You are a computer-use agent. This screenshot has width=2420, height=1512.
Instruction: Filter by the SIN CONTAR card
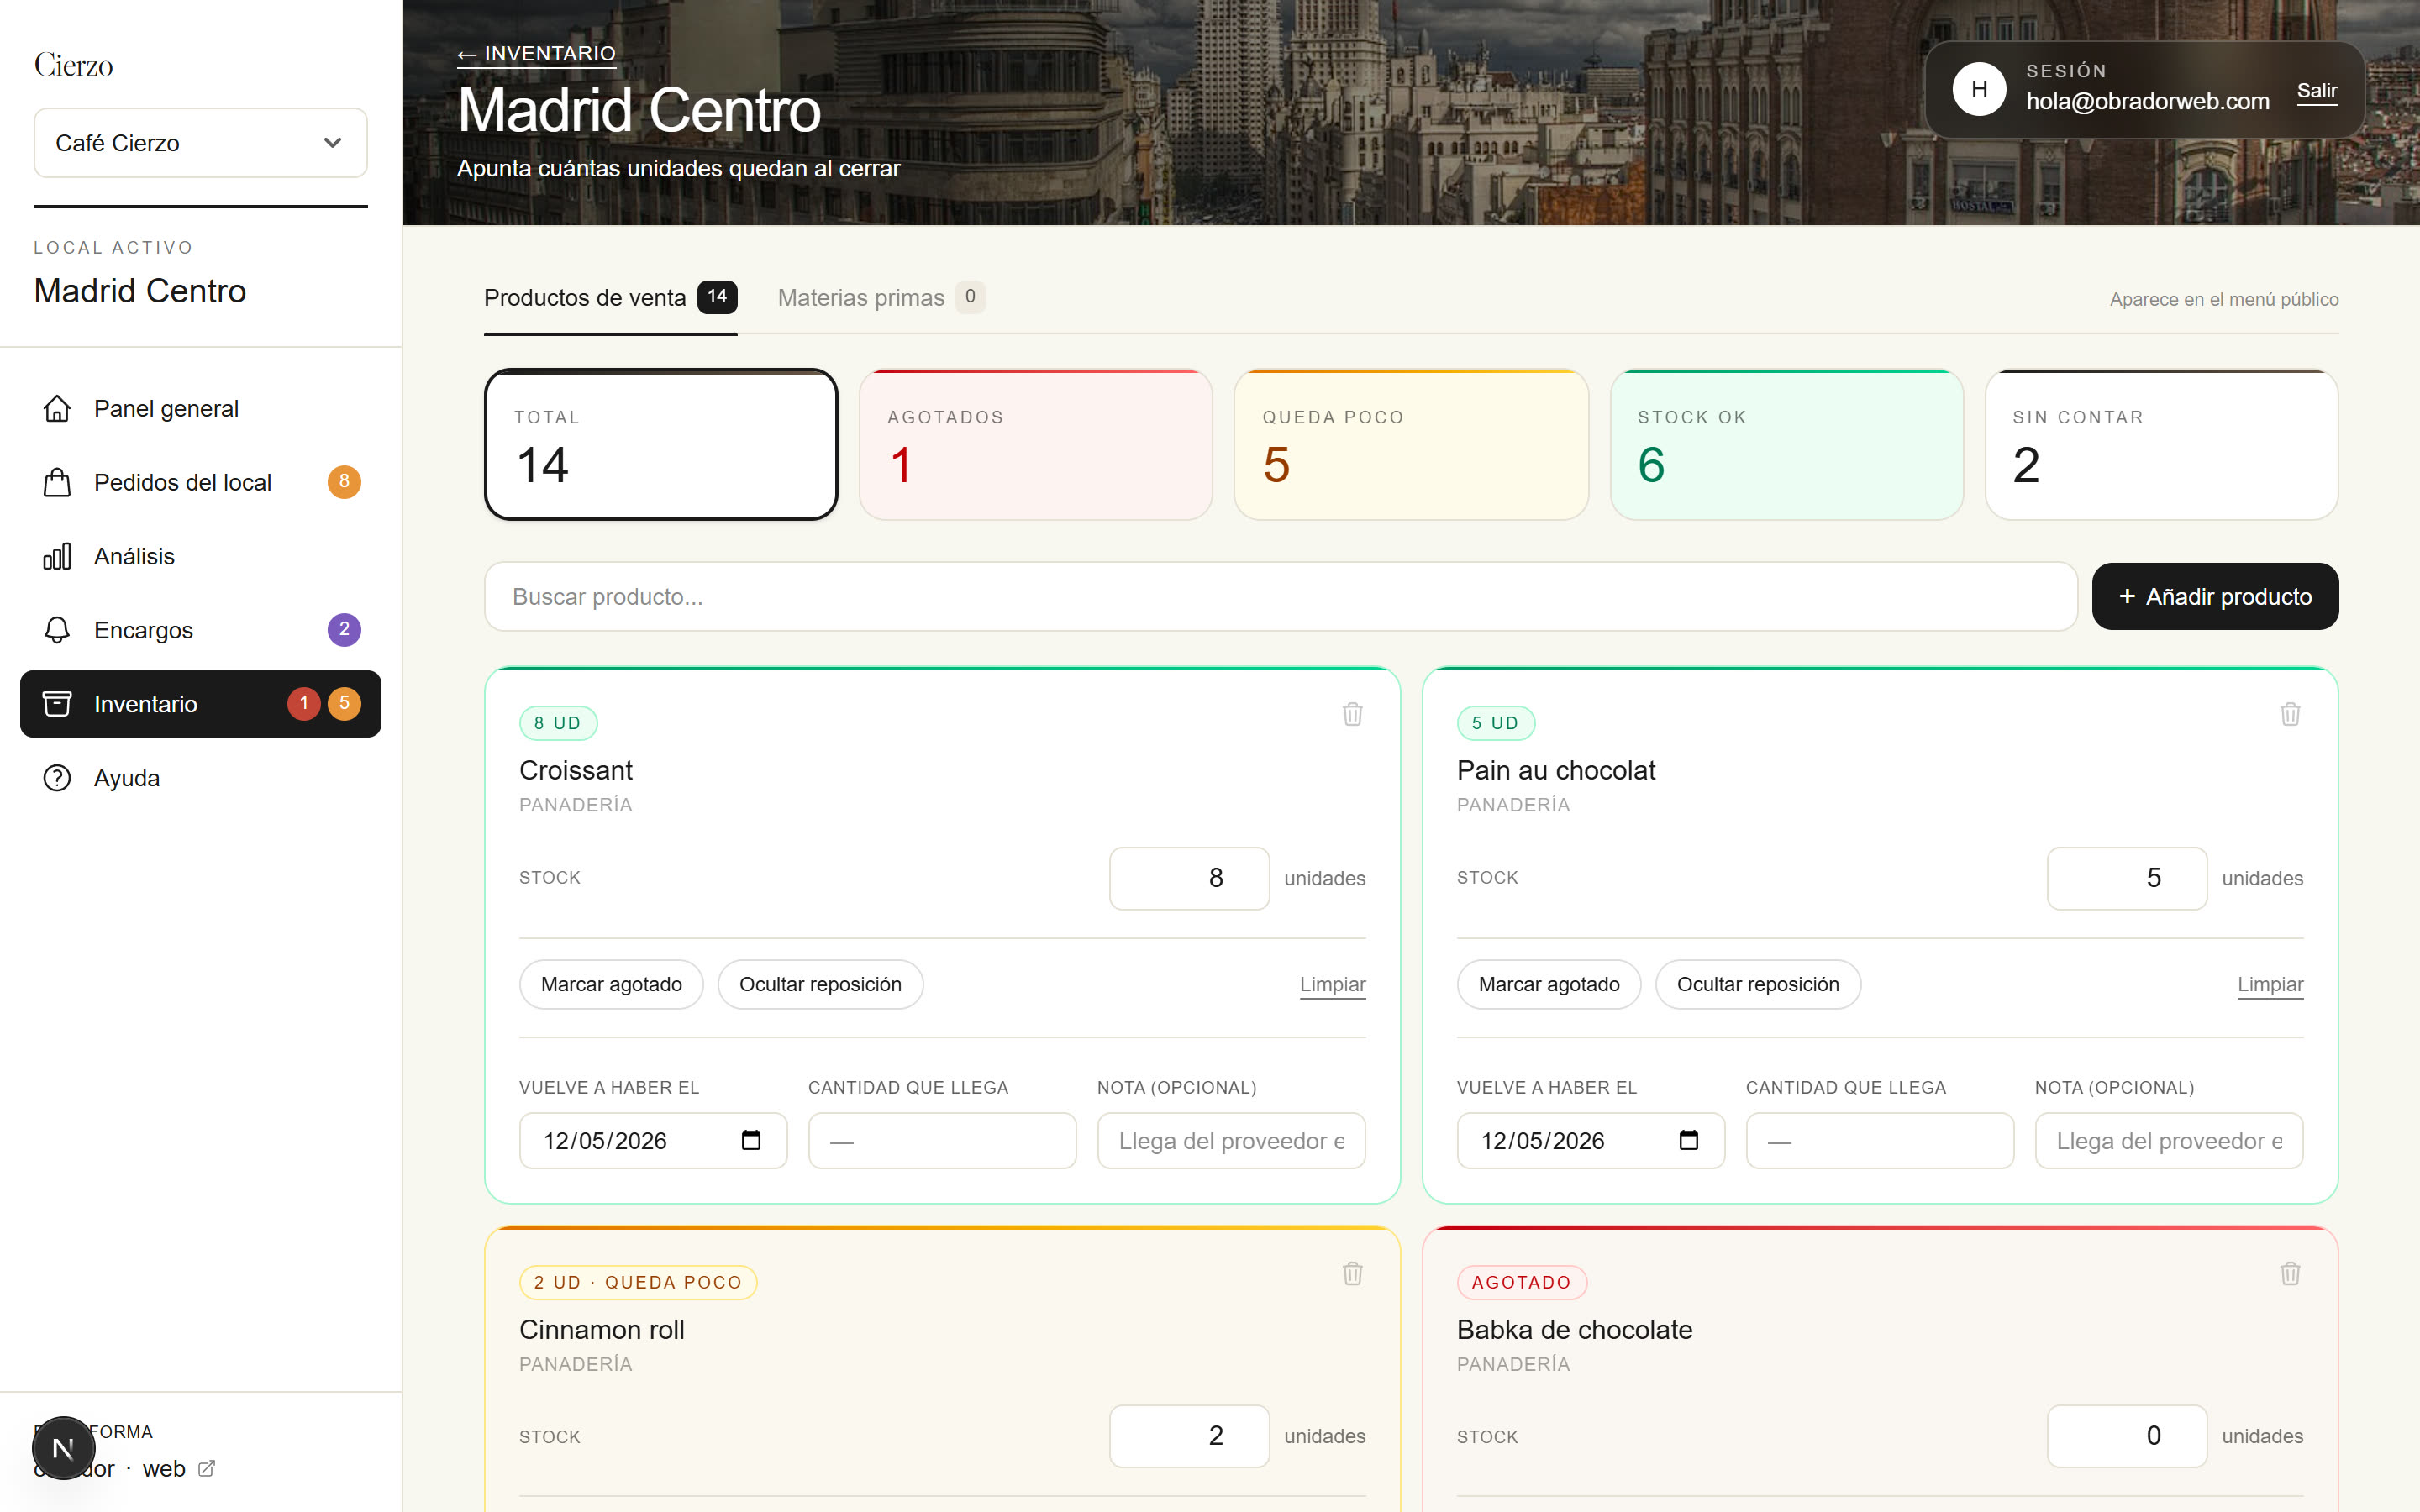coord(2162,445)
